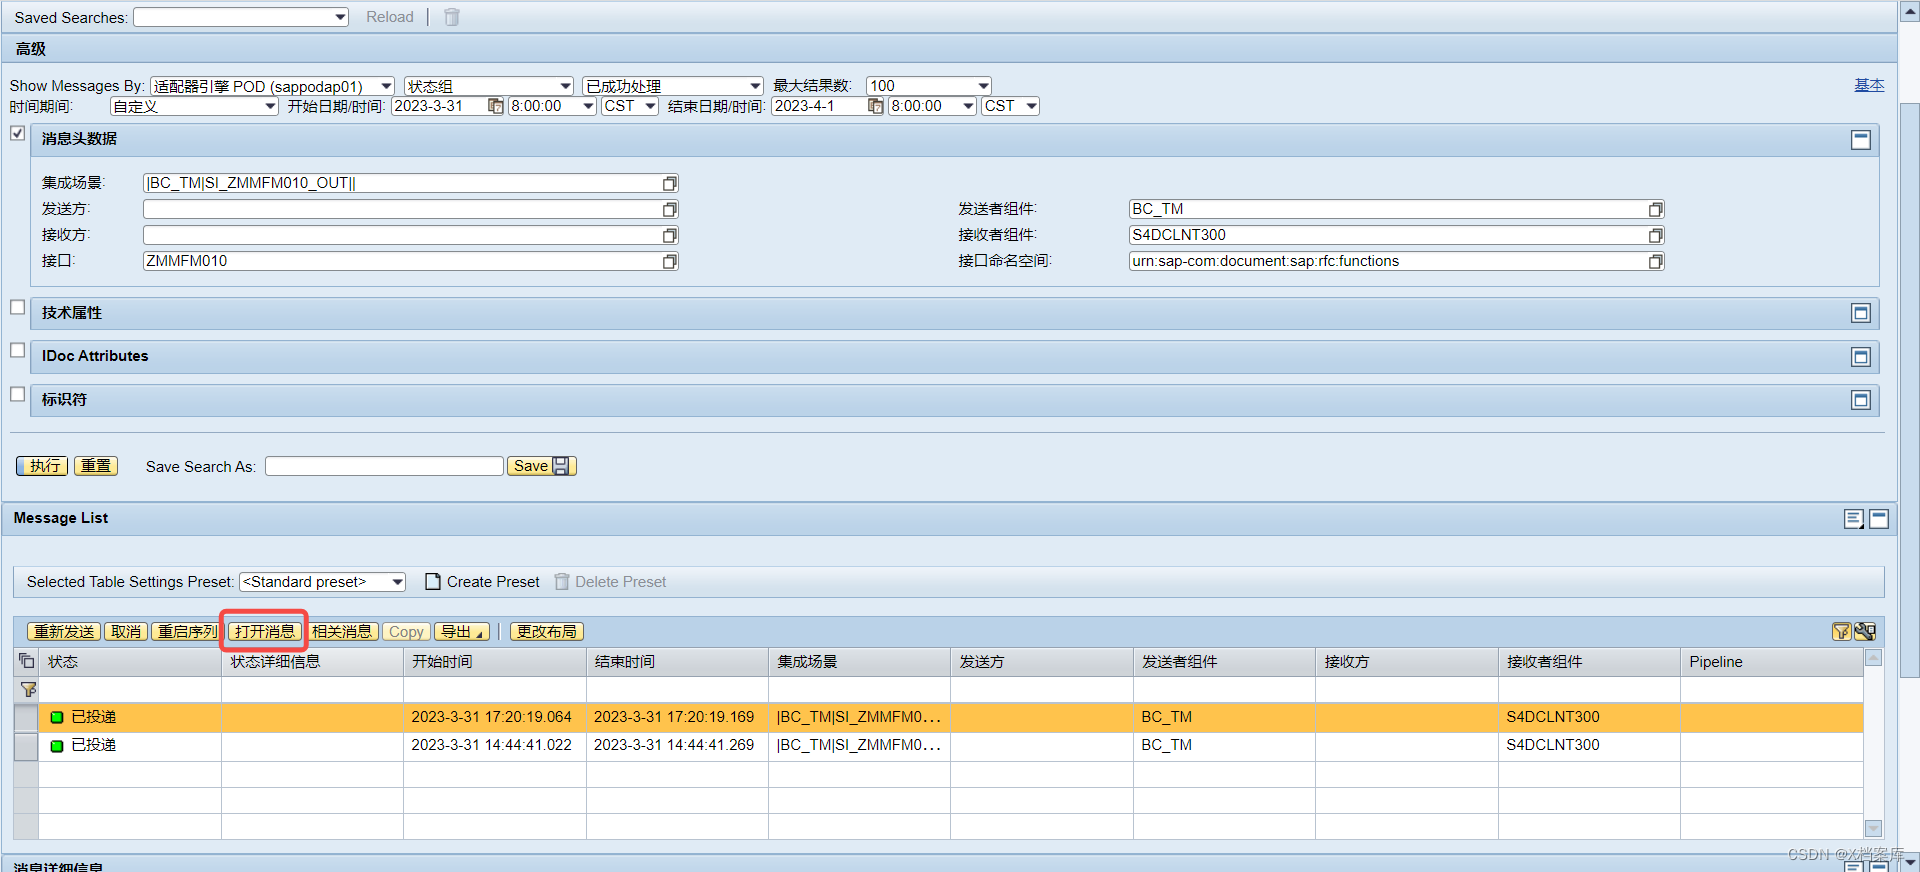Tick the IDoc Attributes checkbox
Screen dimensions: 1920x872
17,350
